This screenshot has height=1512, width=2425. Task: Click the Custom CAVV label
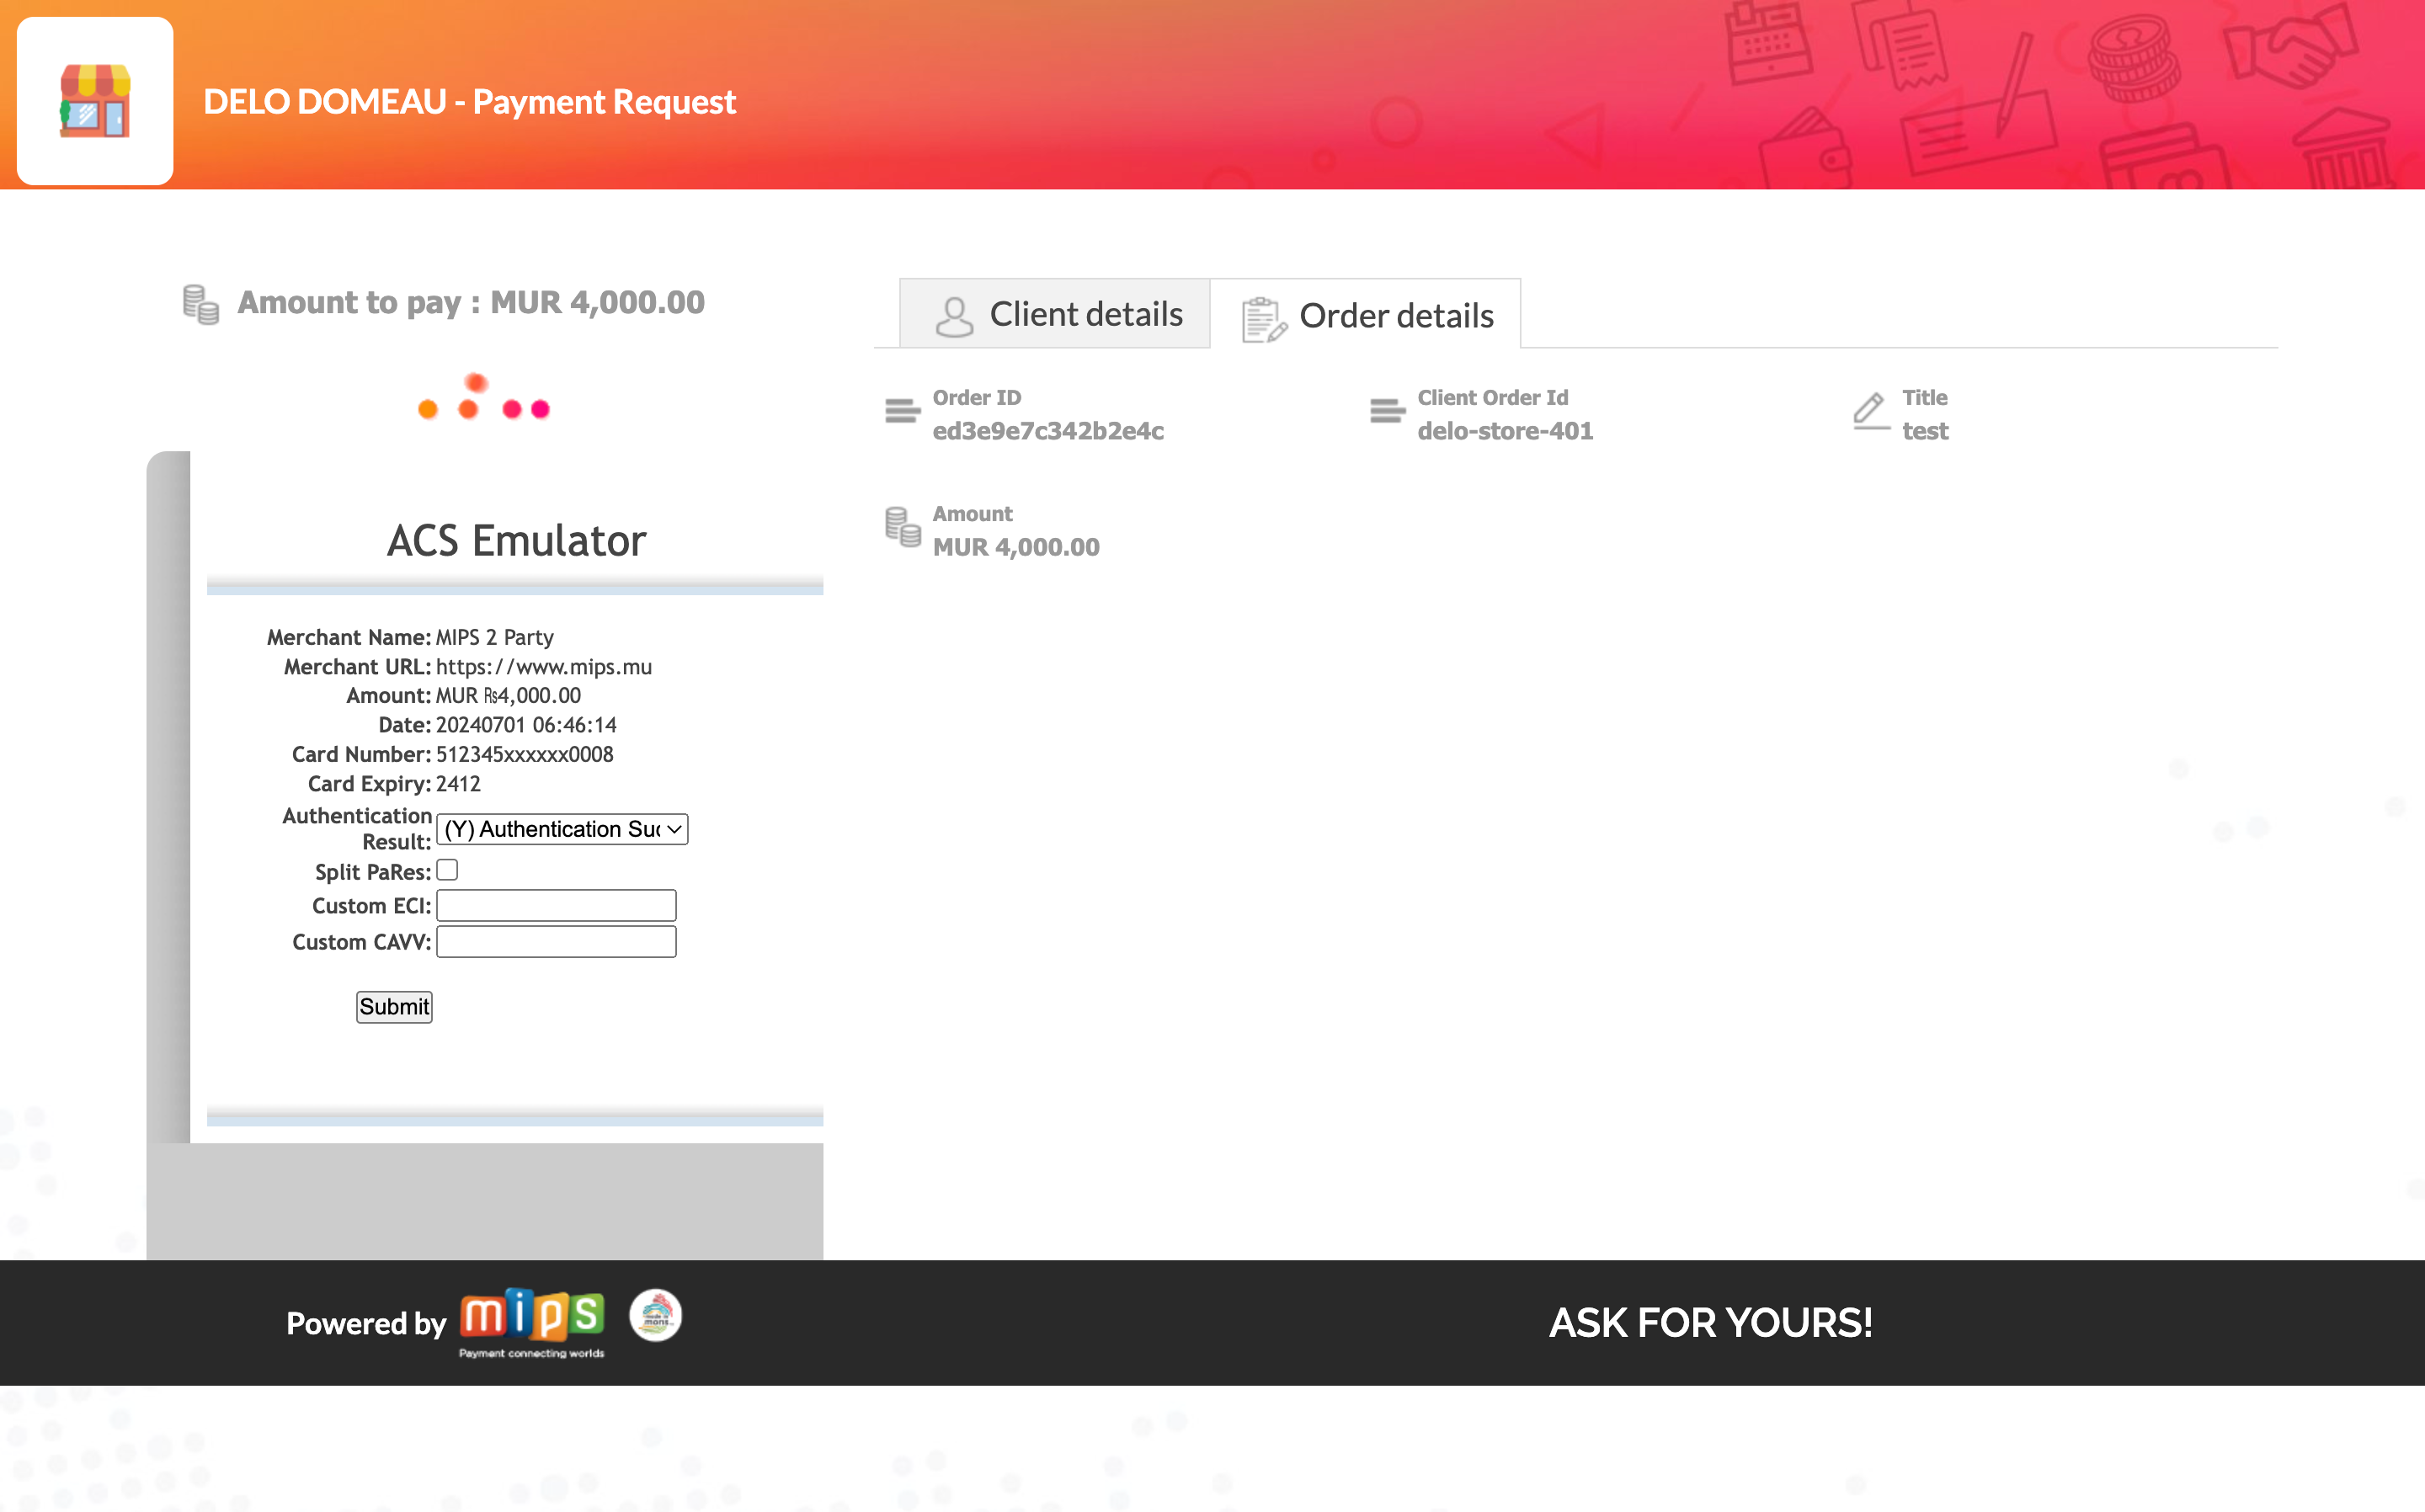(x=362, y=942)
